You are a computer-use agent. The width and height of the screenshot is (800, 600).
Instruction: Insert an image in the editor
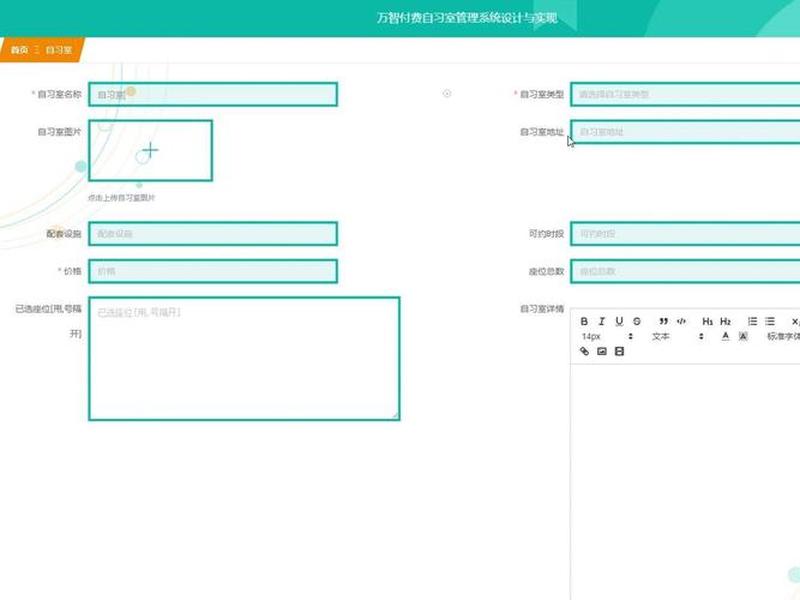602,351
